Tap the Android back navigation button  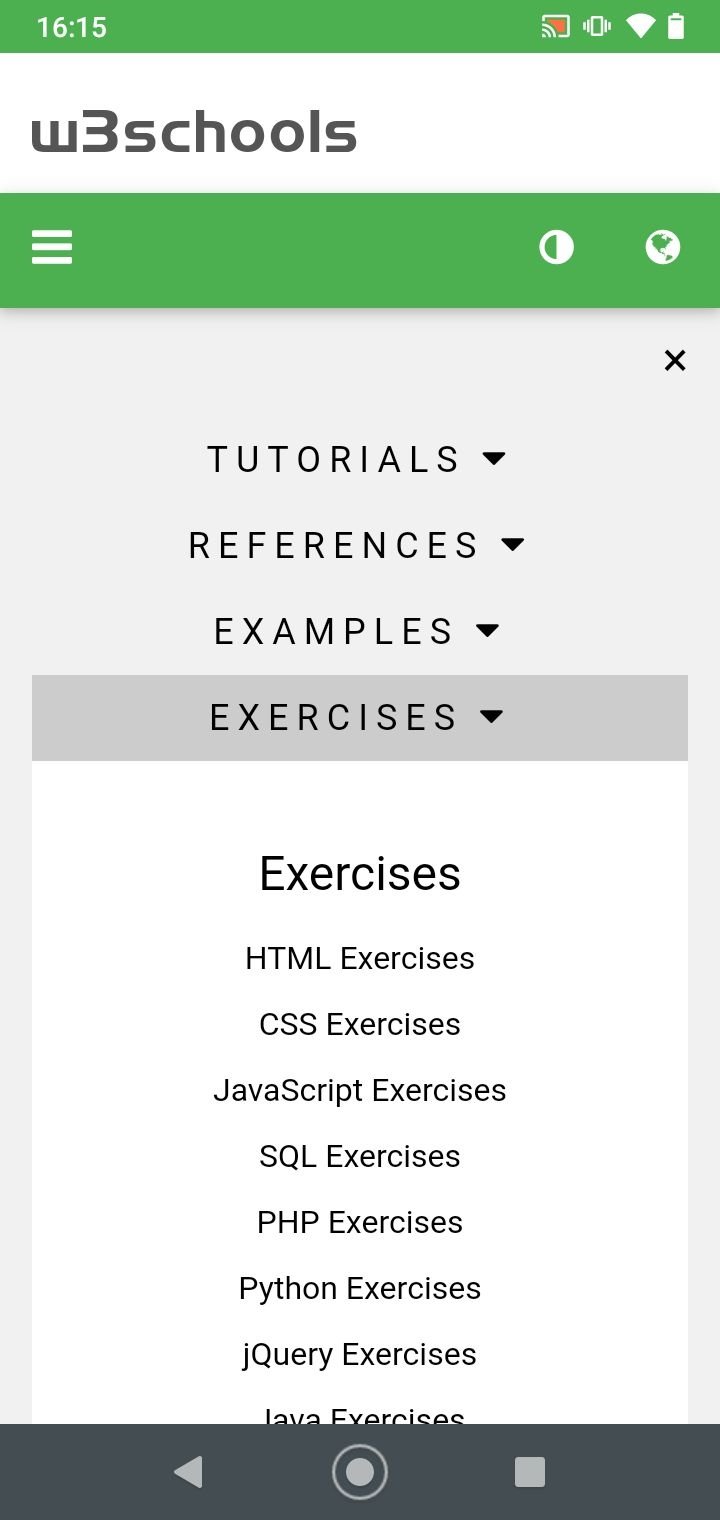pos(188,1472)
